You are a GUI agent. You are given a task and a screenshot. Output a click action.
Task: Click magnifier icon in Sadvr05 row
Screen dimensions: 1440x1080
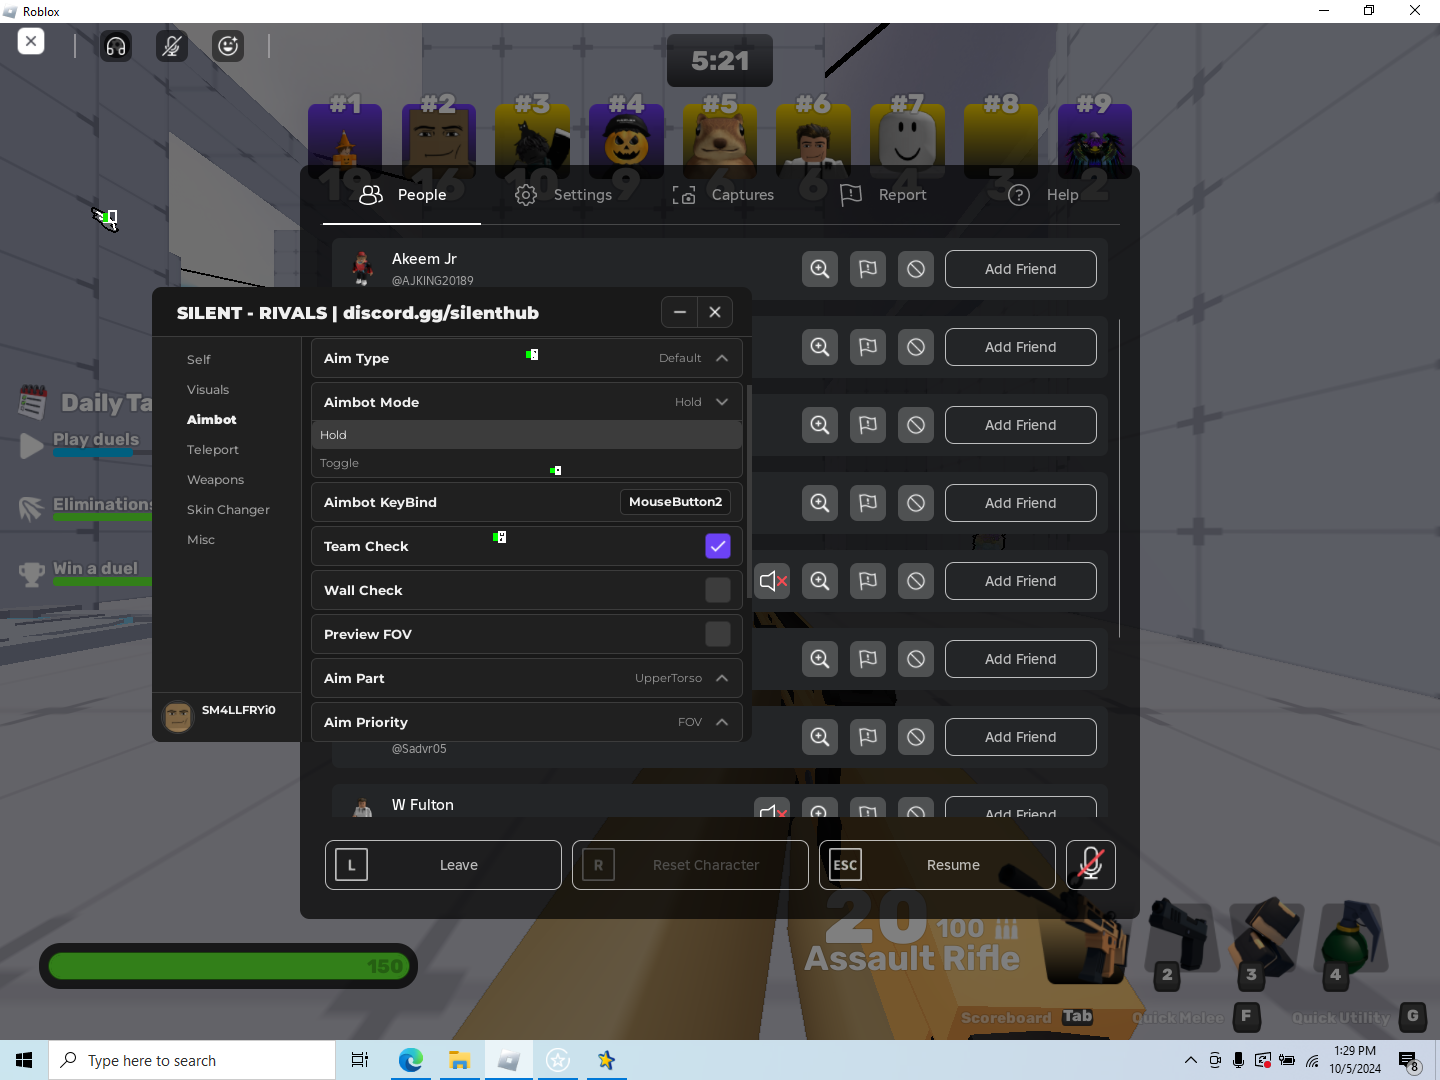(x=820, y=737)
